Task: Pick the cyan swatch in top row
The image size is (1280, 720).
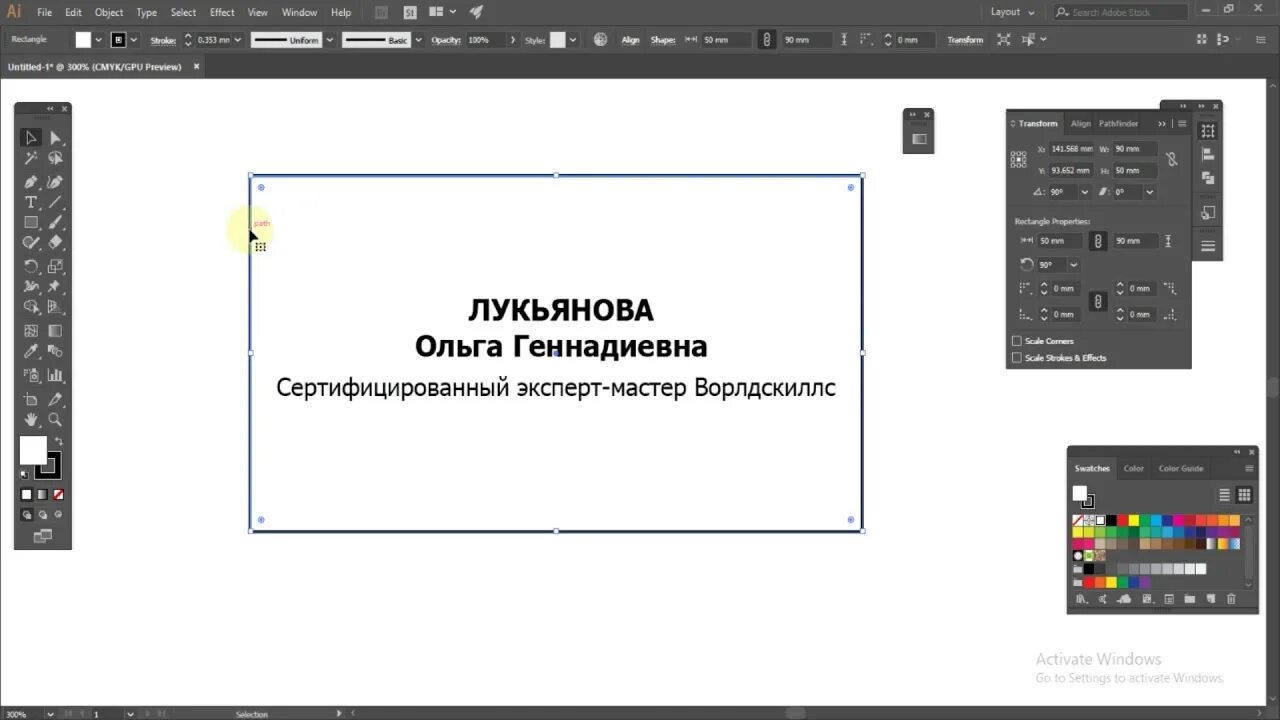Action: point(1156,520)
